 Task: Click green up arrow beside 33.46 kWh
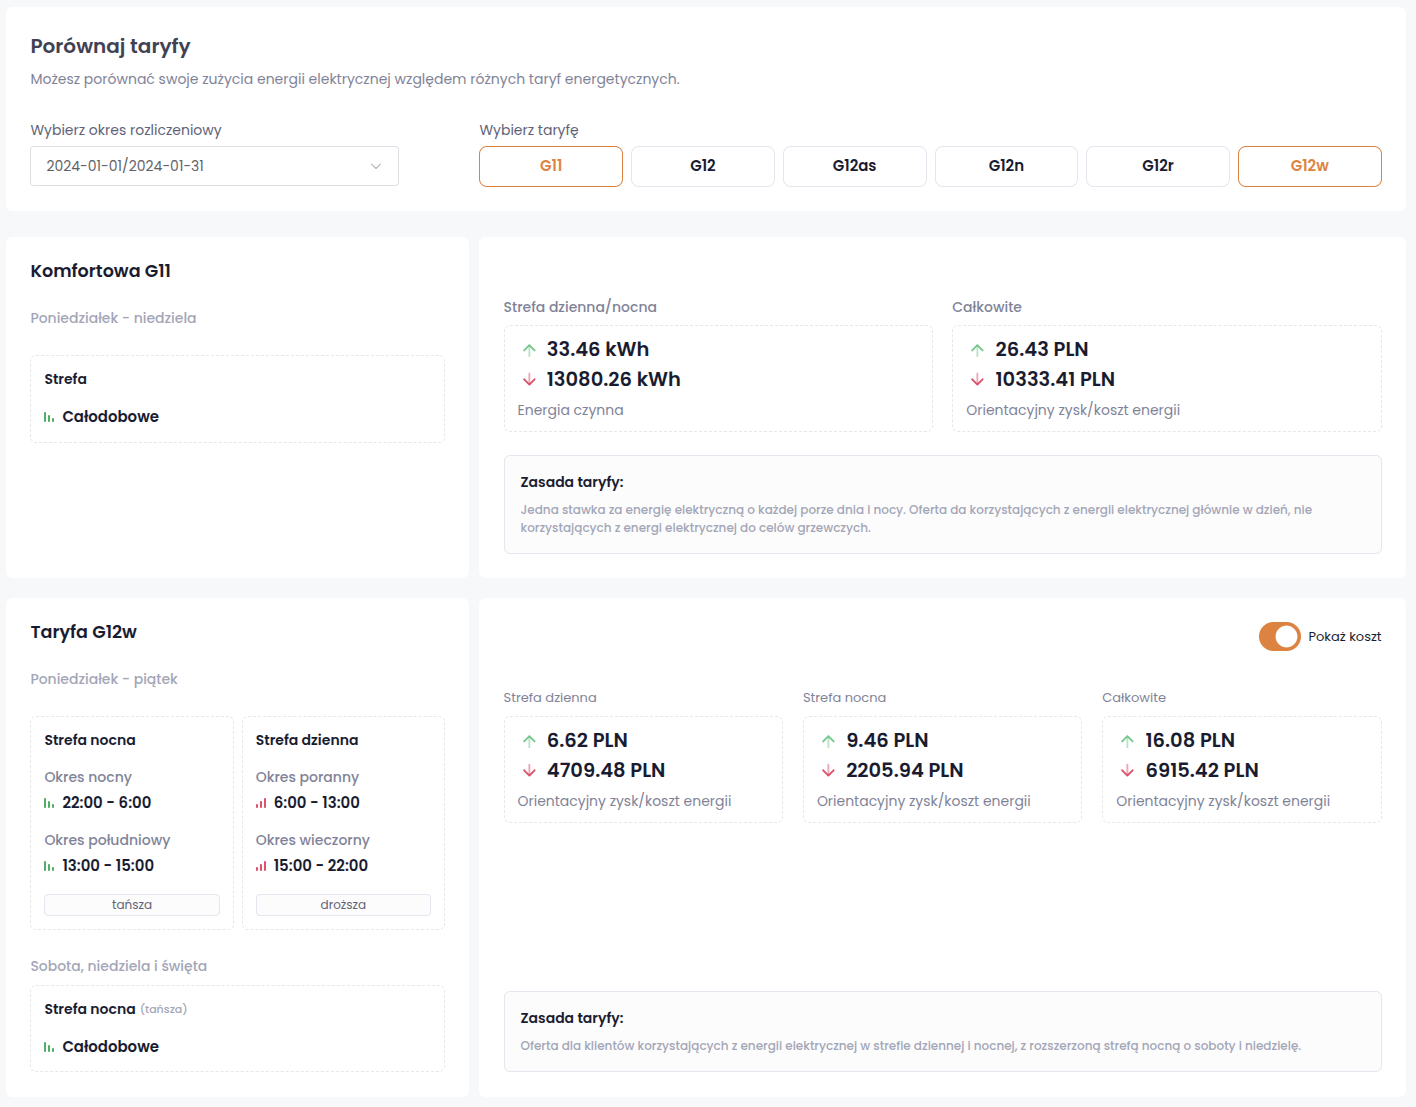tap(529, 350)
